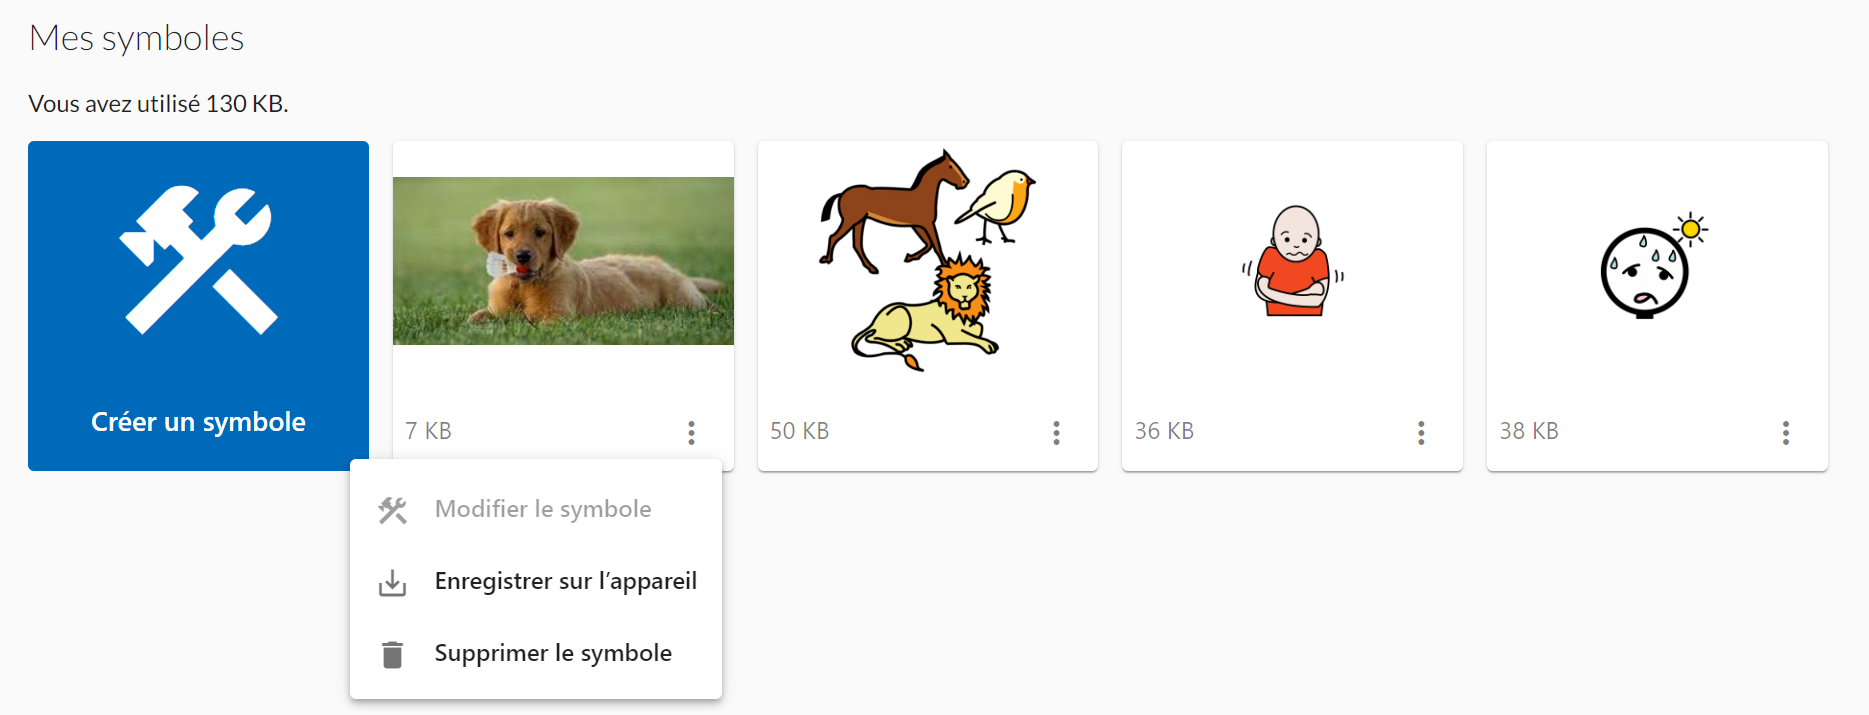
Task: Select the shivering baby symbol
Action: (1292, 261)
